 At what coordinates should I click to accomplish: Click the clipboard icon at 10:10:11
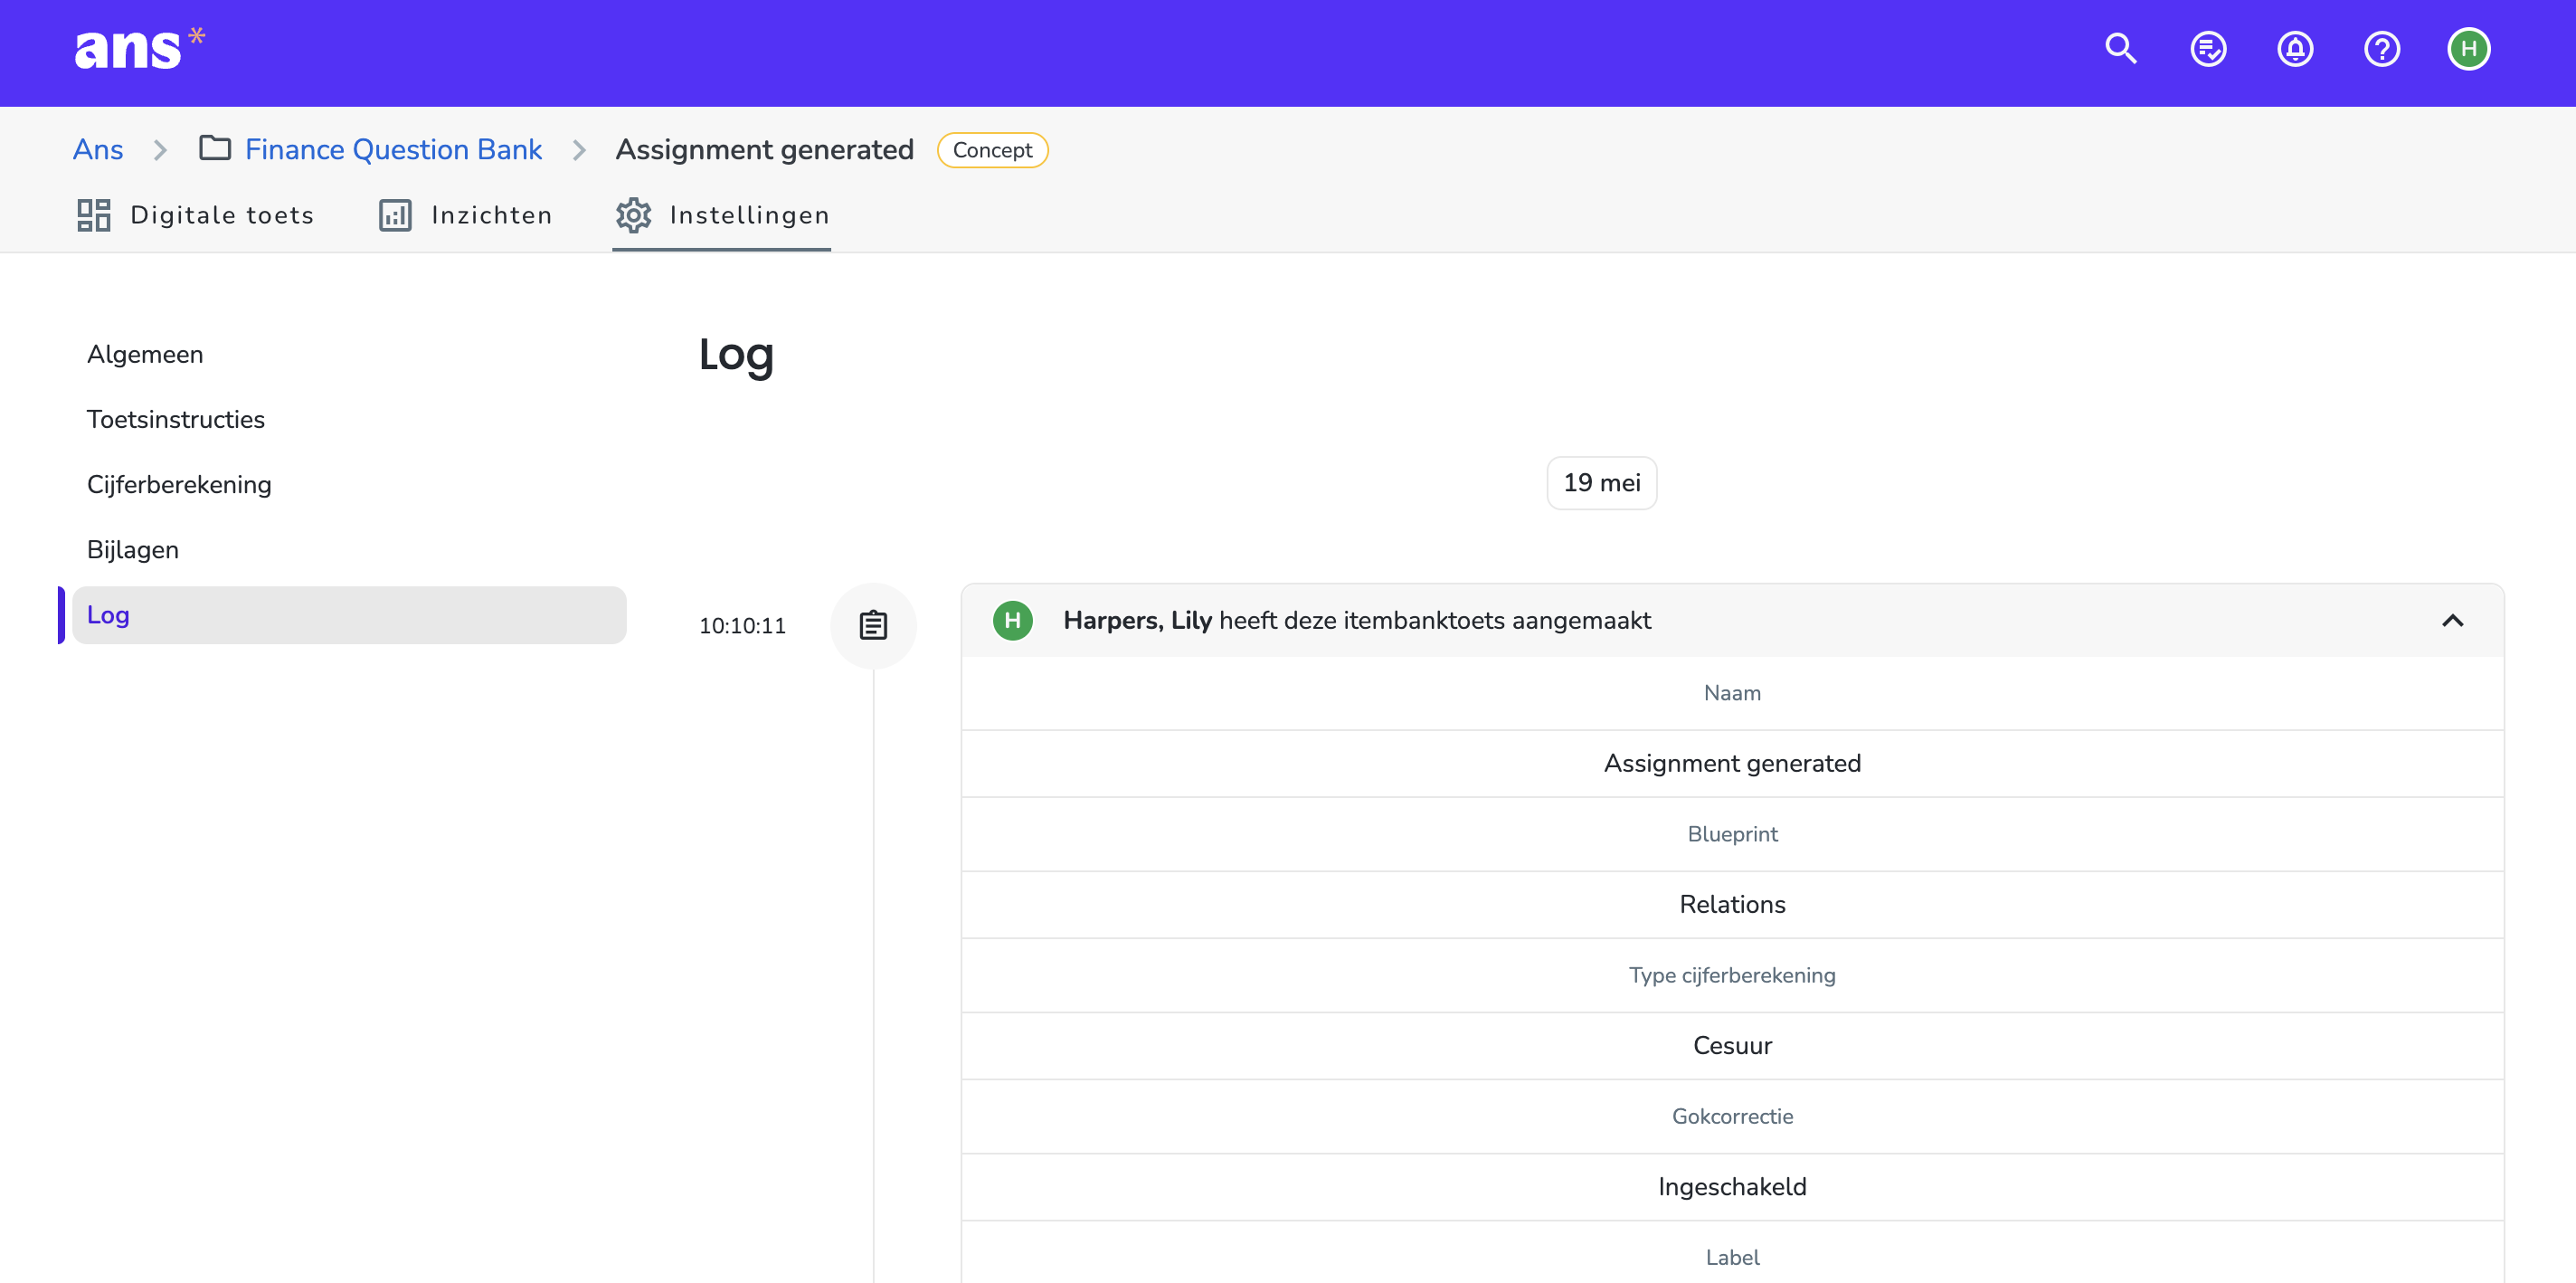click(x=873, y=626)
